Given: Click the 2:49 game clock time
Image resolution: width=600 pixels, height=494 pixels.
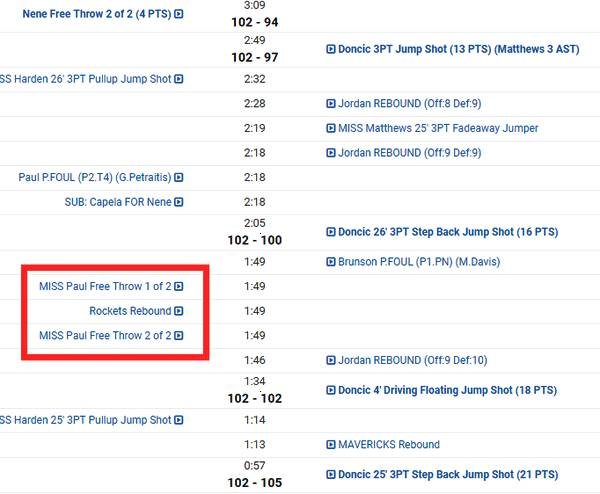Looking at the screenshot, I should 255,40.
